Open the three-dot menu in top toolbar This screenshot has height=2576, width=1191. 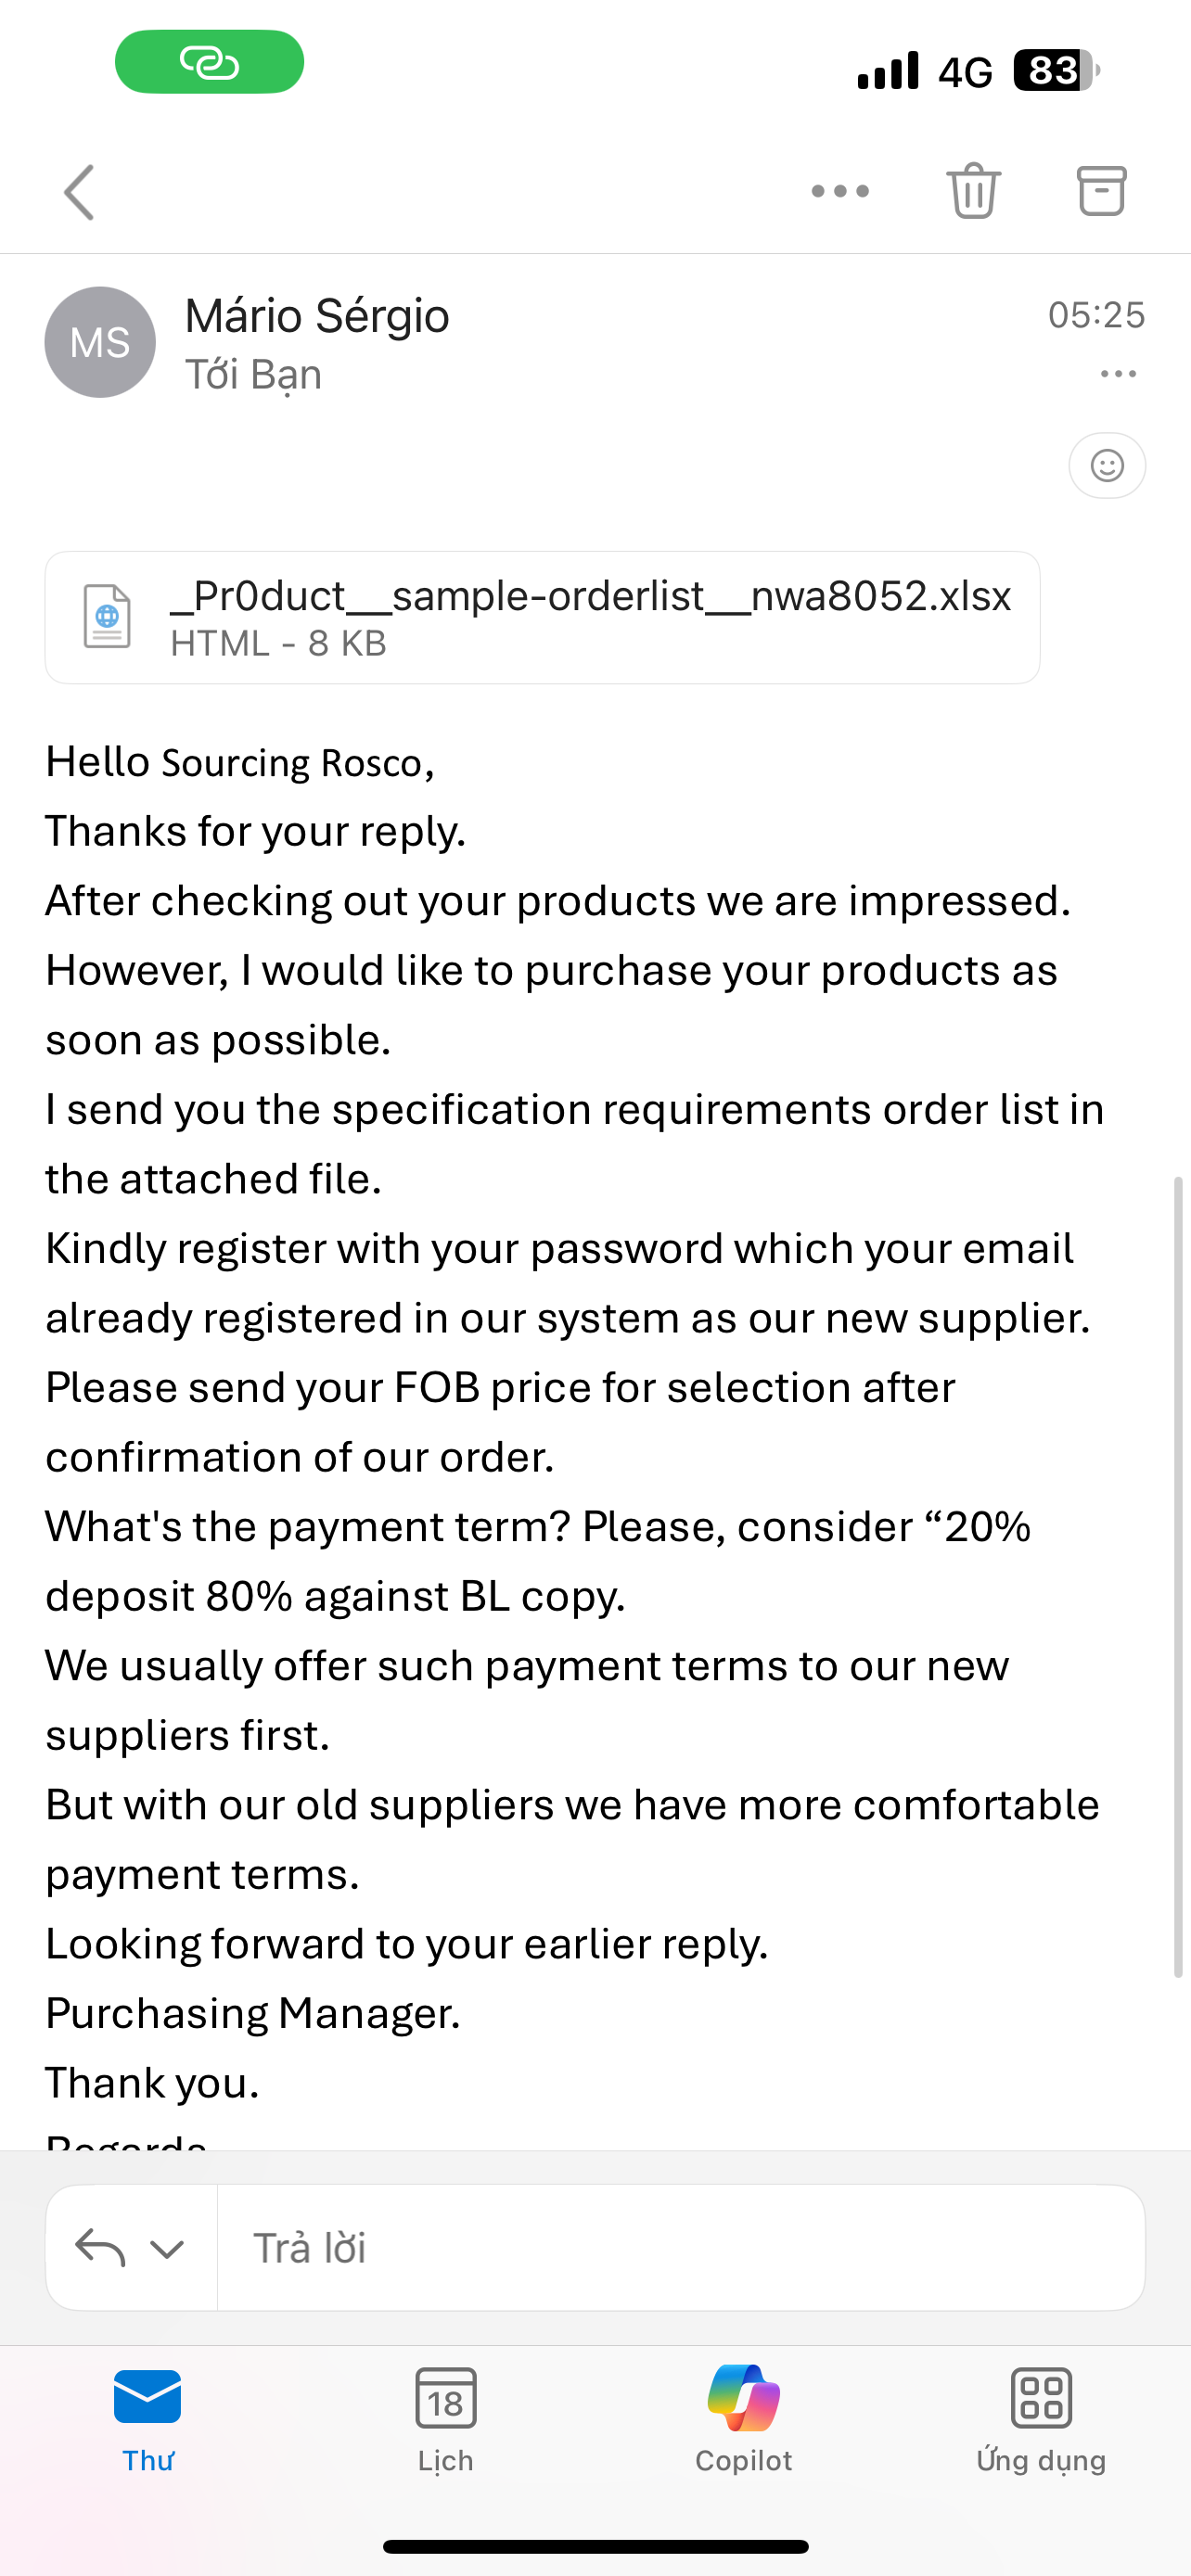pyautogui.click(x=840, y=191)
